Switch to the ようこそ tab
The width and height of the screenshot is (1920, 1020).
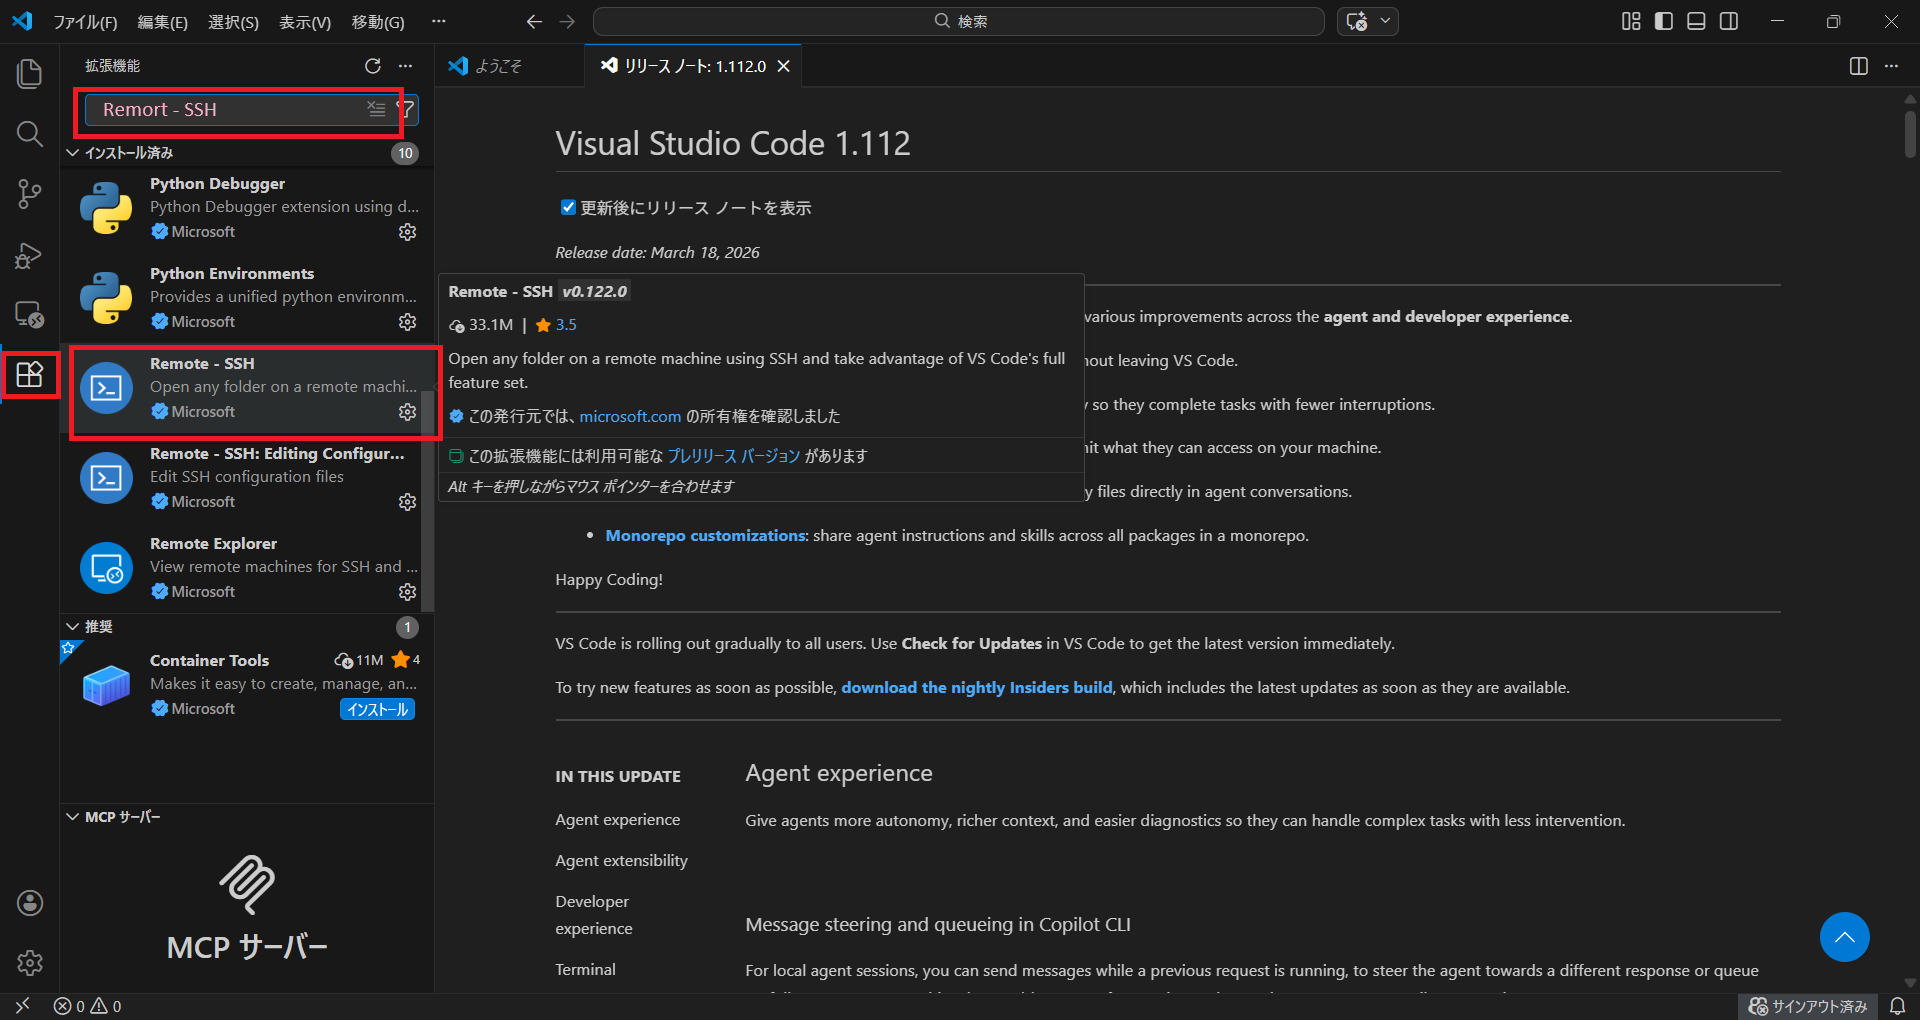497,66
